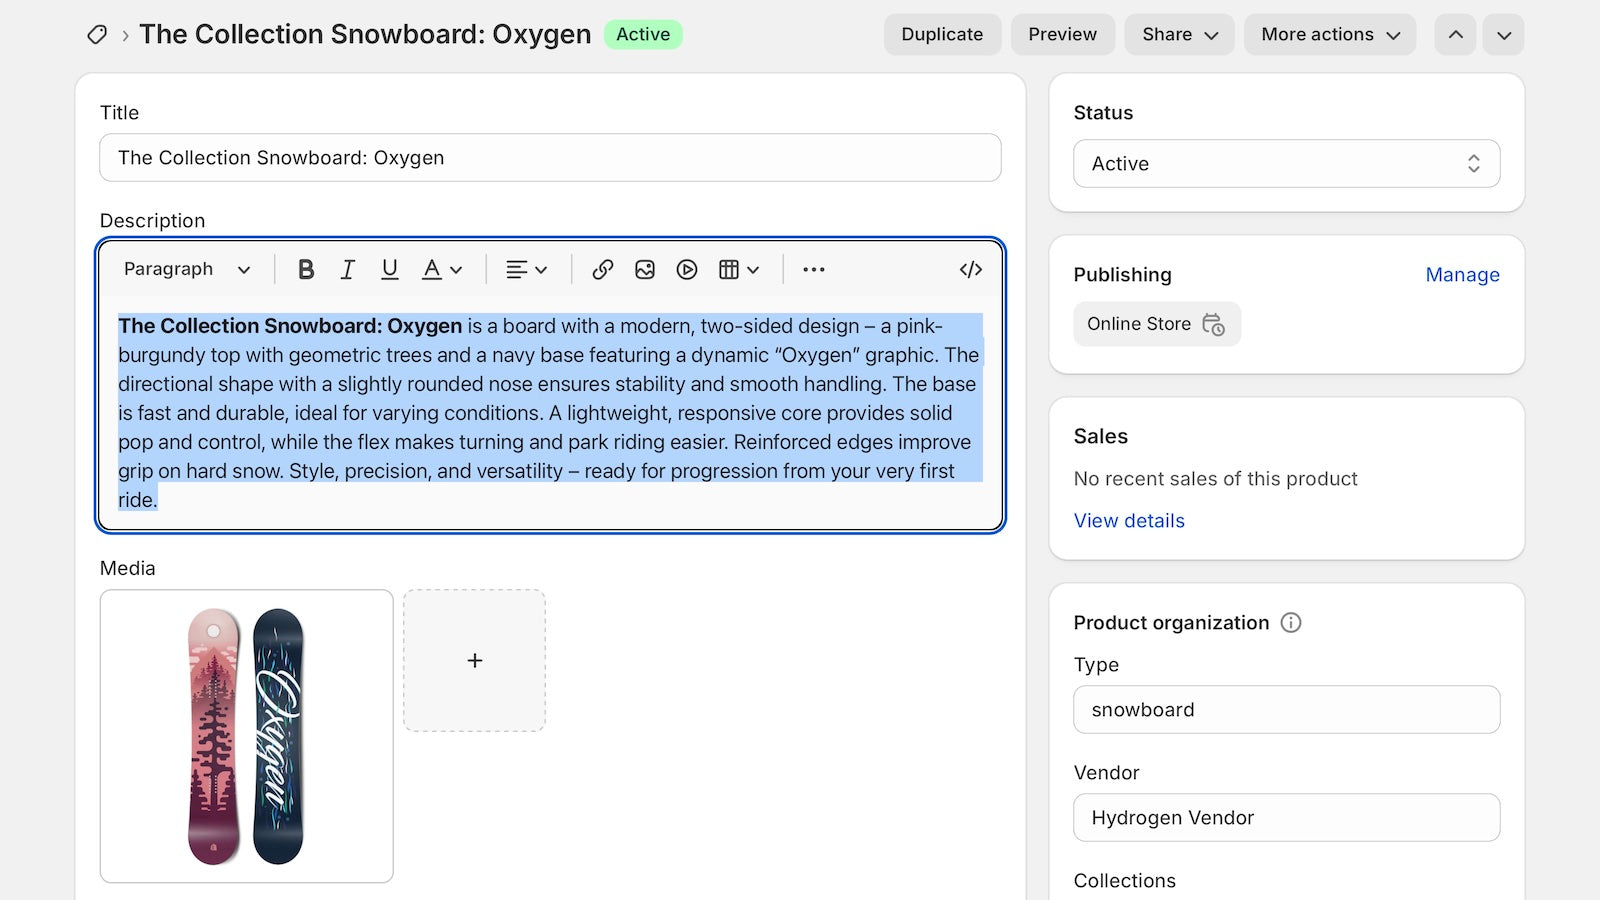Click the scheduled publishing calendar icon beside Online Store
Image resolution: width=1600 pixels, height=900 pixels.
[1213, 325]
